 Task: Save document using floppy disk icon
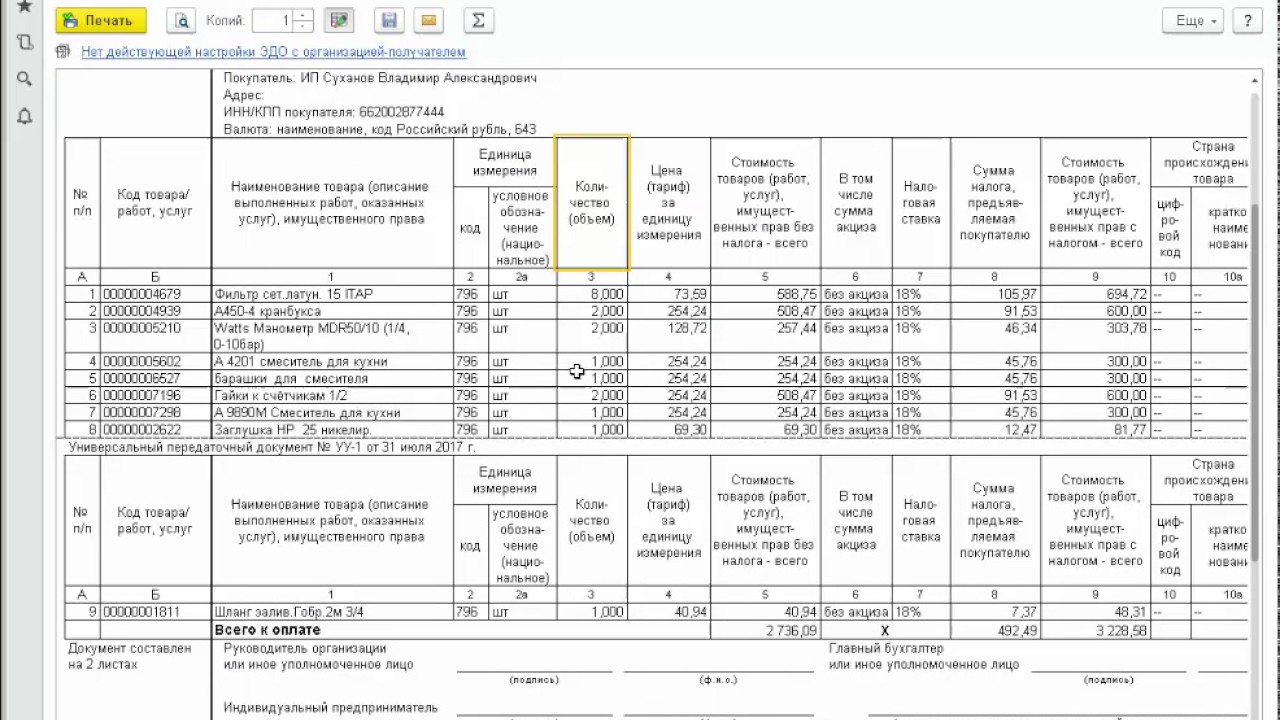(x=389, y=20)
